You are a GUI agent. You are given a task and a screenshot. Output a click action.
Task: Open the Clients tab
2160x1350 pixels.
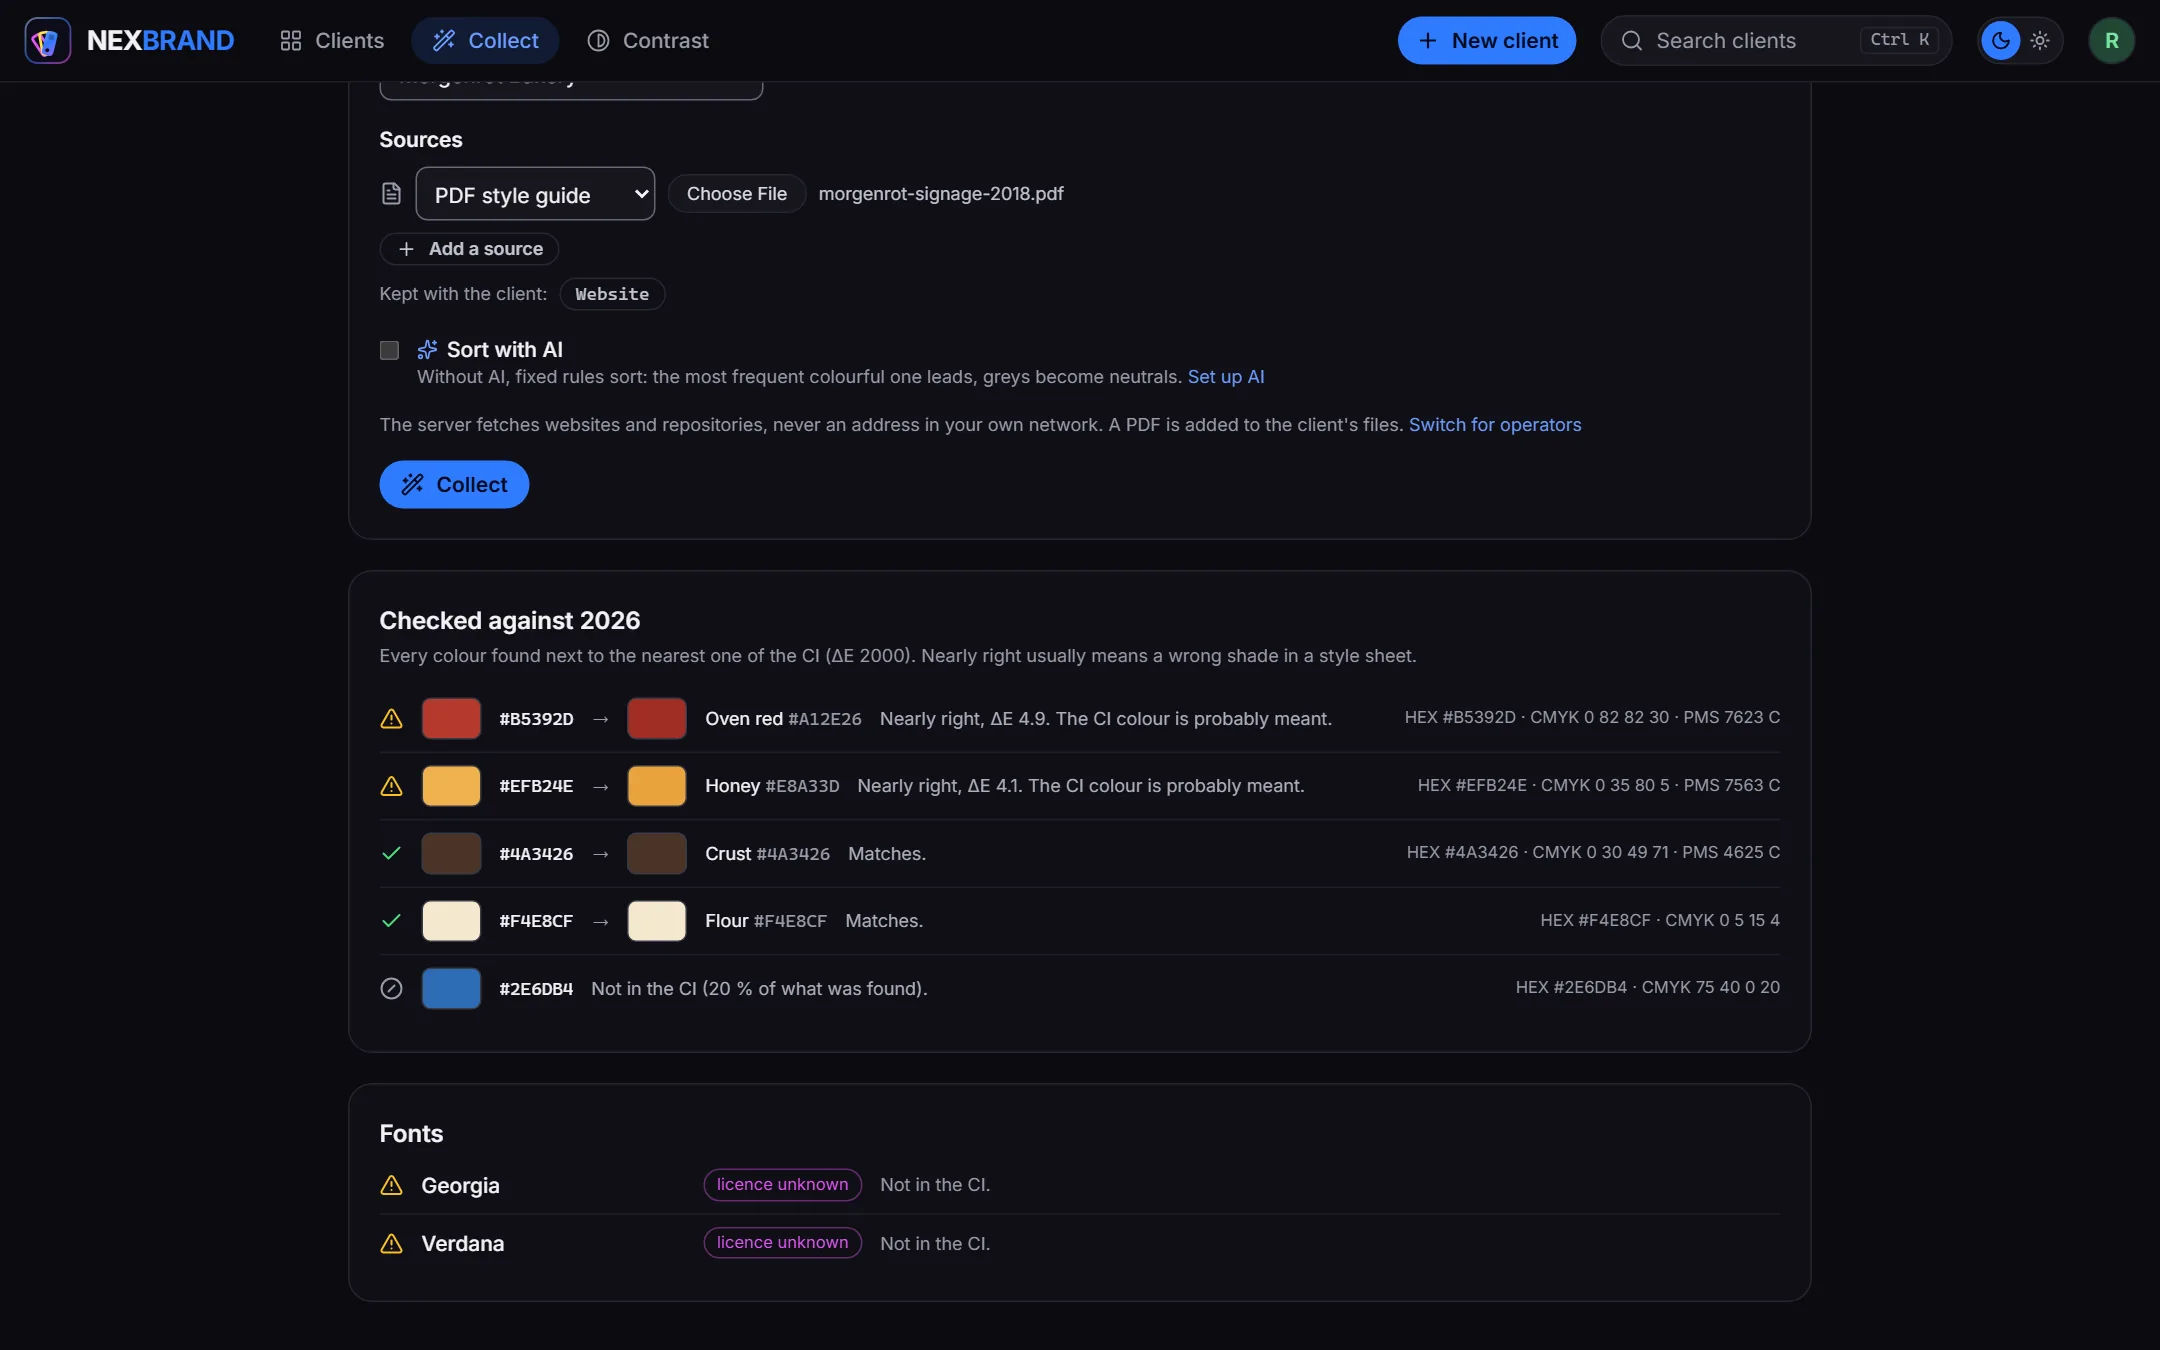tap(331, 40)
